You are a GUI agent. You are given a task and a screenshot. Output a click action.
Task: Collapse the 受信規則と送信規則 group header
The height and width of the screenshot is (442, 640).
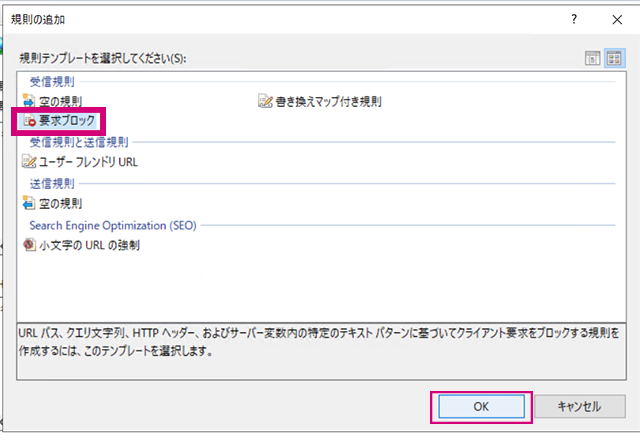click(x=79, y=143)
